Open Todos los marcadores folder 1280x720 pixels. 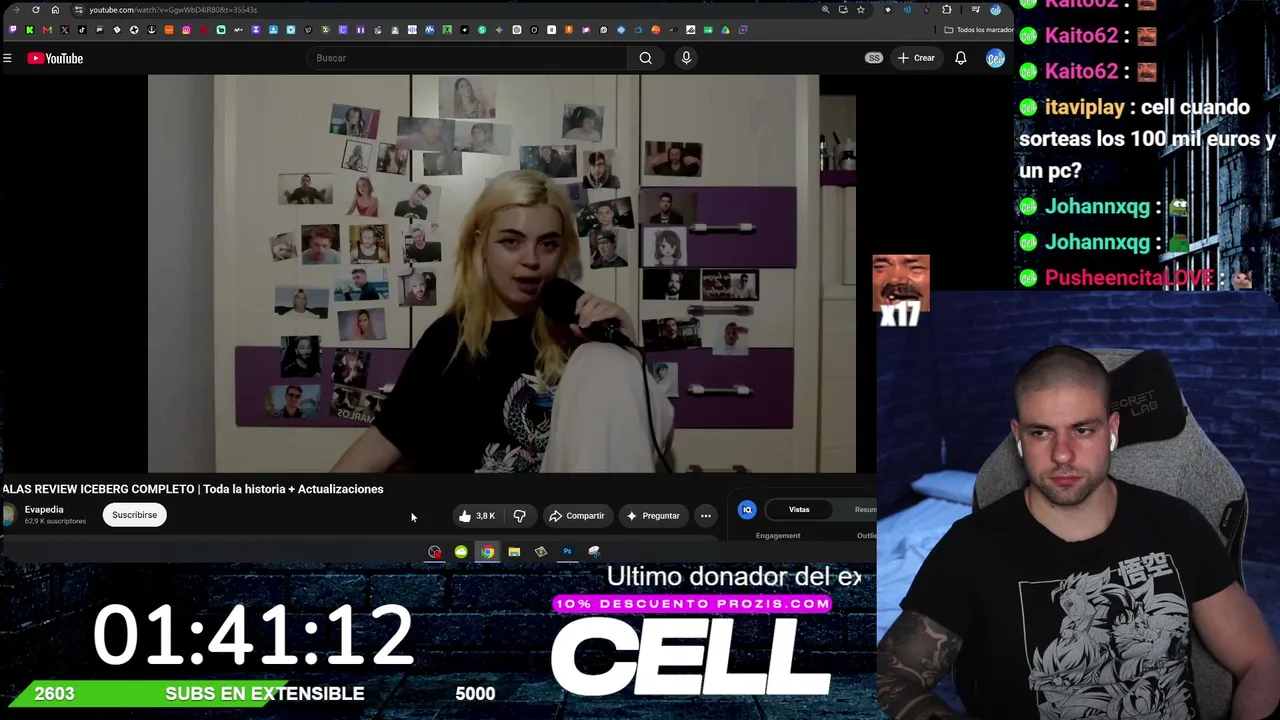pos(979,30)
